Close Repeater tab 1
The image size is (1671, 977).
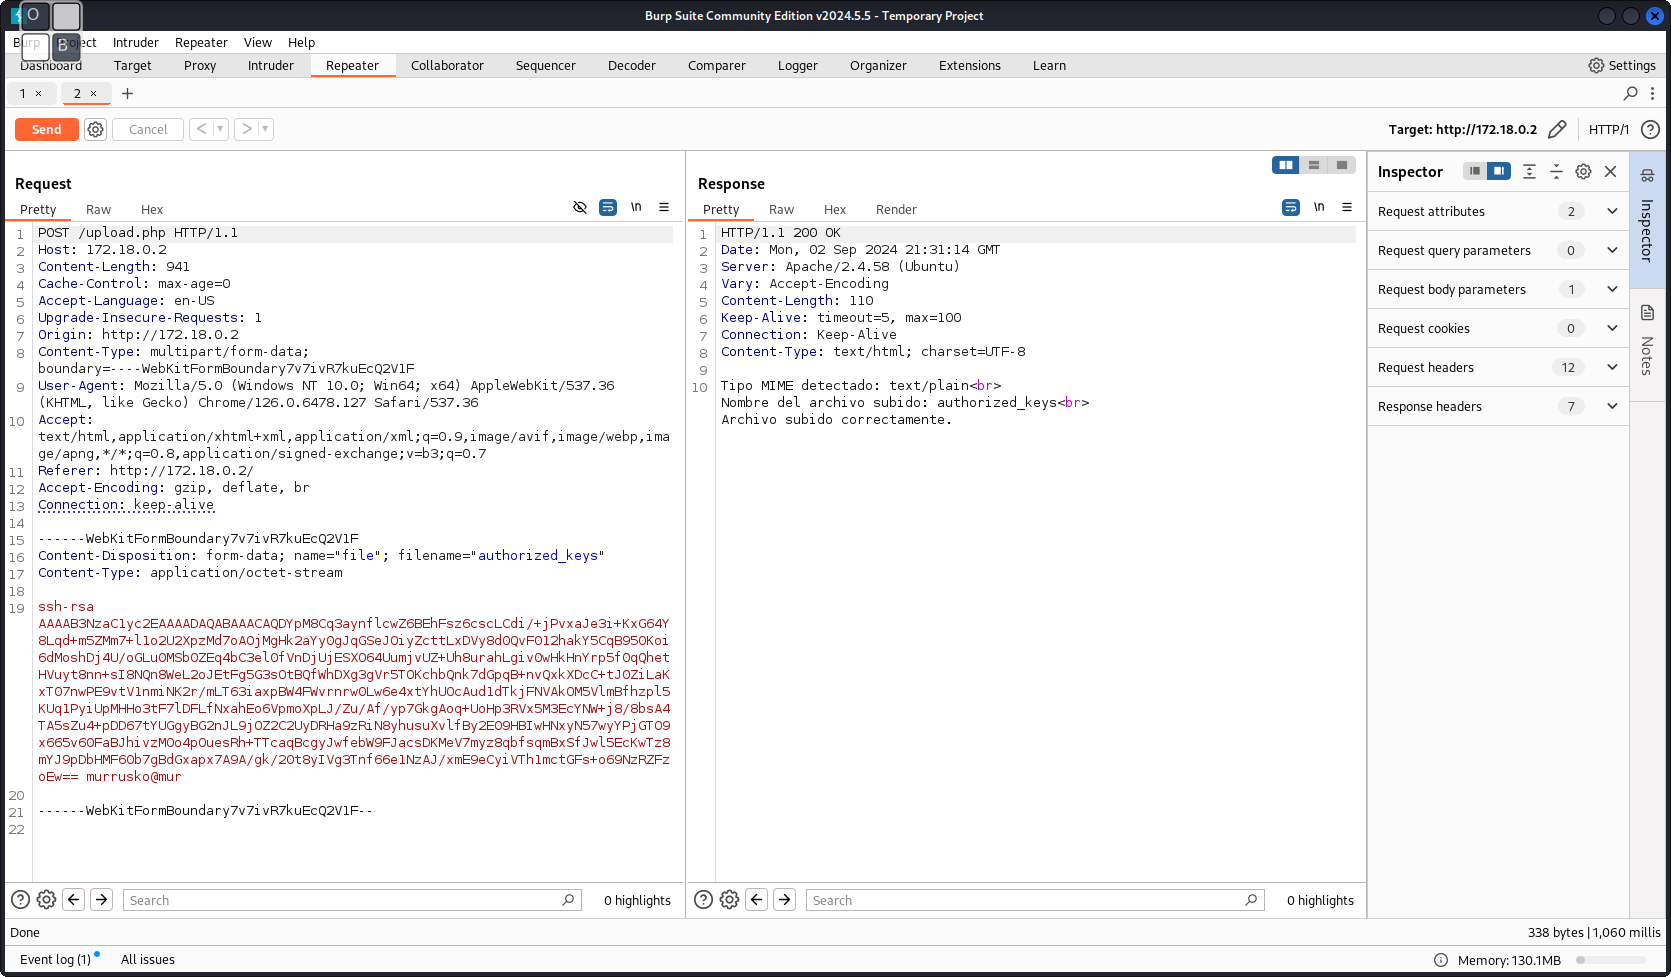pos(39,93)
